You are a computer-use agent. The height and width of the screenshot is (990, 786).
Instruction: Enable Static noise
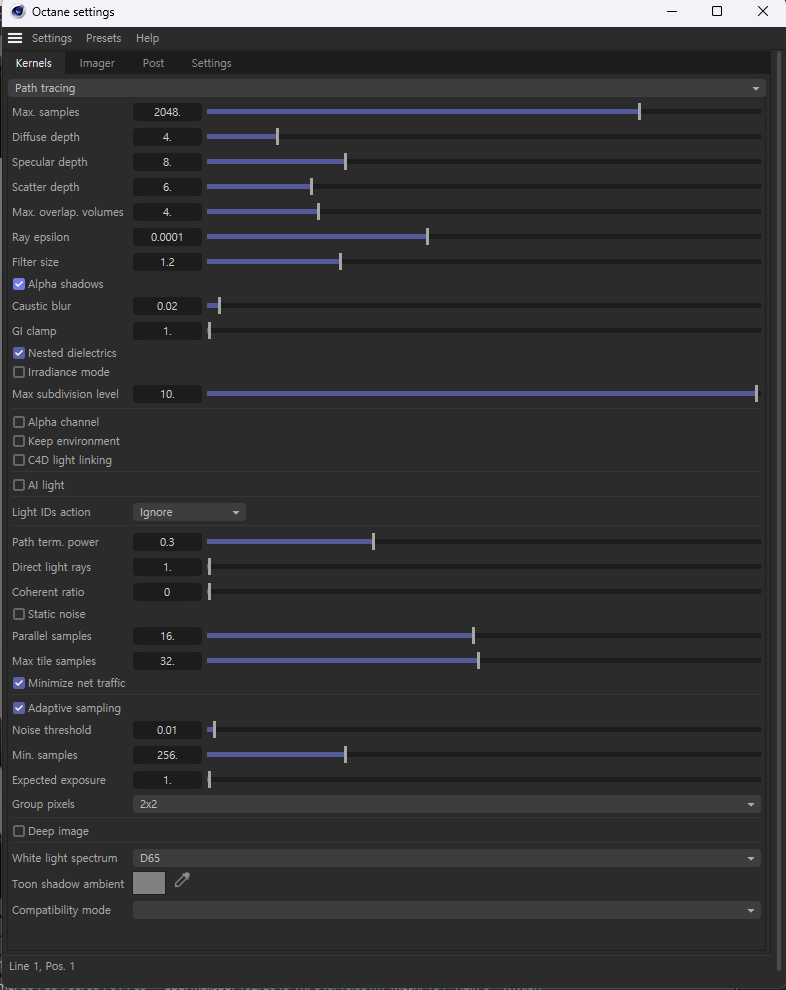pos(19,614)
